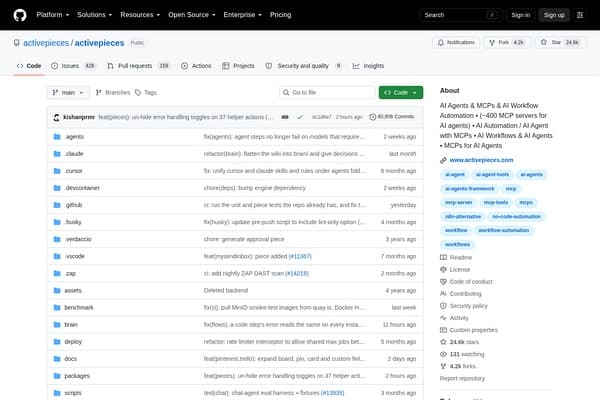Open the main branch selector dropdown
Image resolution: width=600 pixels, height=400 pixels.
click(x=68, y=93)
